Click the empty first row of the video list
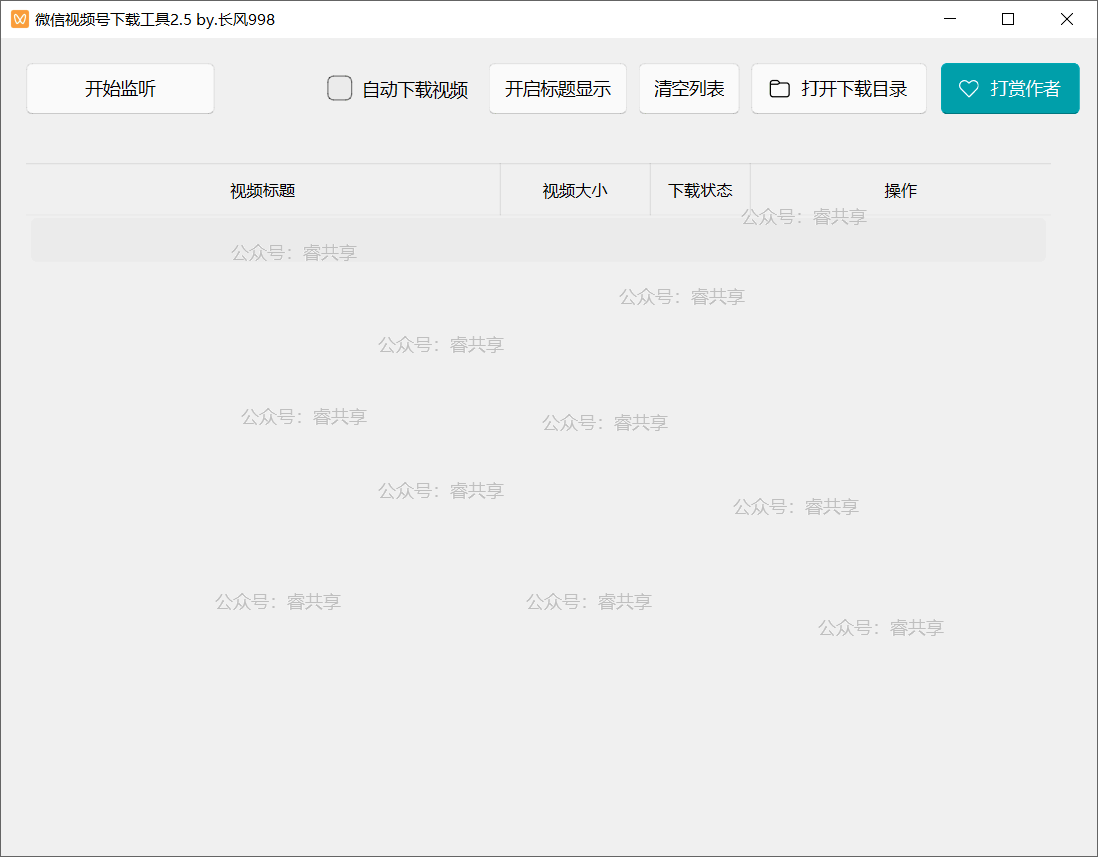The height and width of the screenshot is (857, 1098). pyautogui.click(x=538, y=240)
